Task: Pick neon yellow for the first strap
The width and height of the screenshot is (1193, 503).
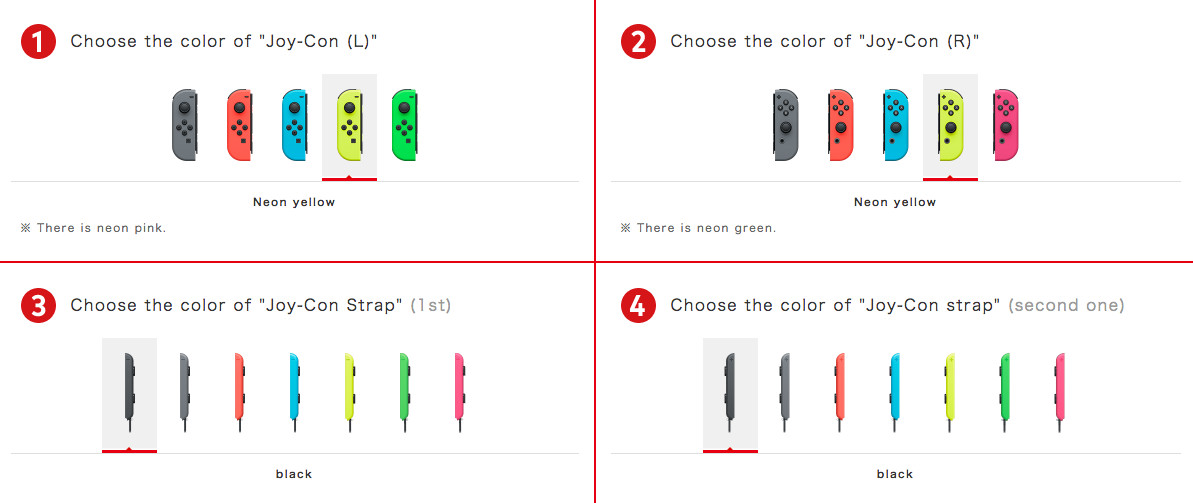Action: point(348,393)
